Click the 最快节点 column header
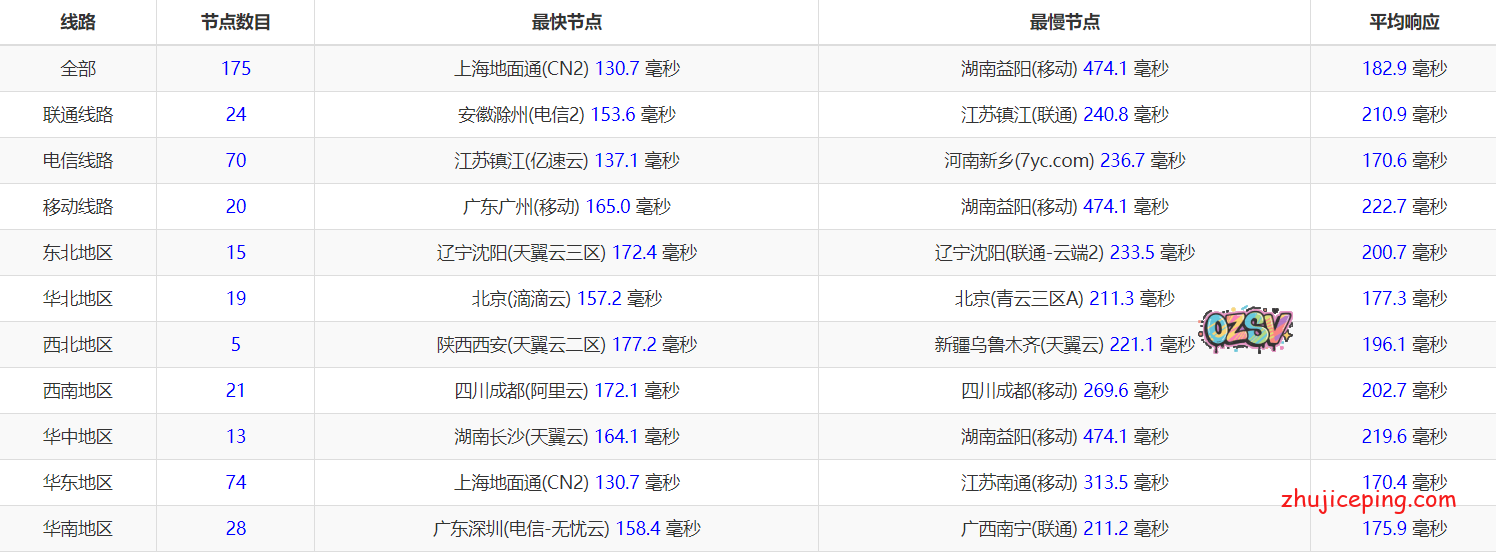The width and height of the screenshot is (1496, 554). 566,22
